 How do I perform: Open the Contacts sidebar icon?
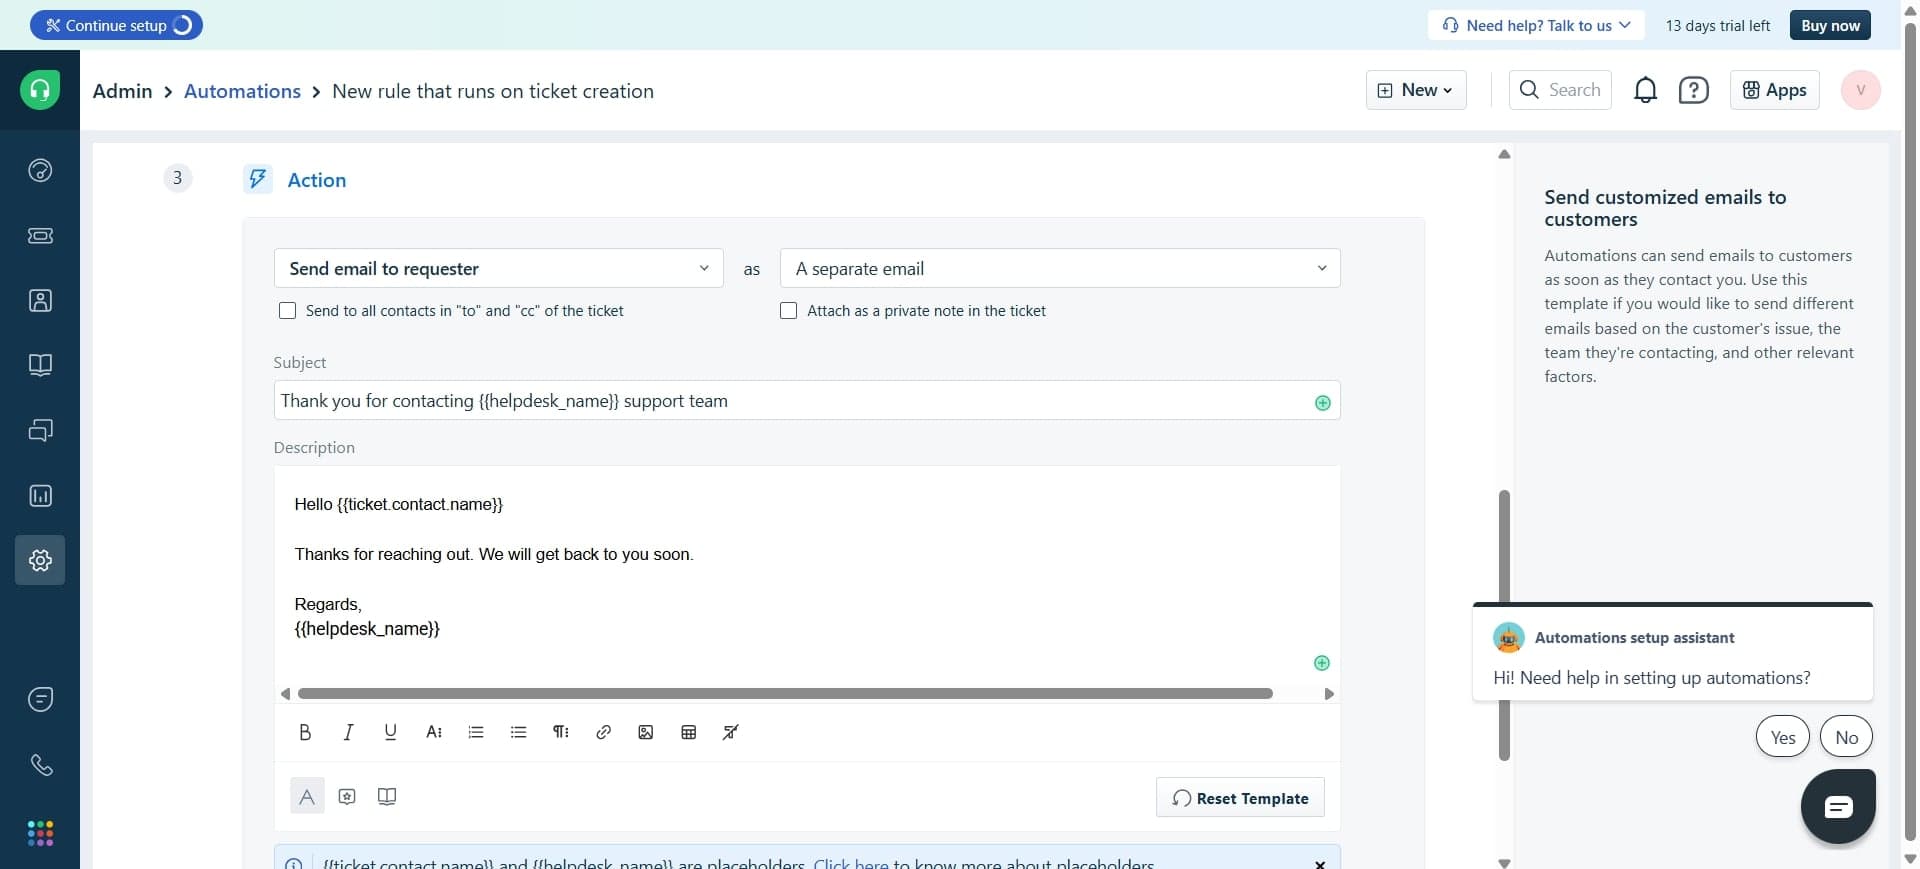(40, 300)
